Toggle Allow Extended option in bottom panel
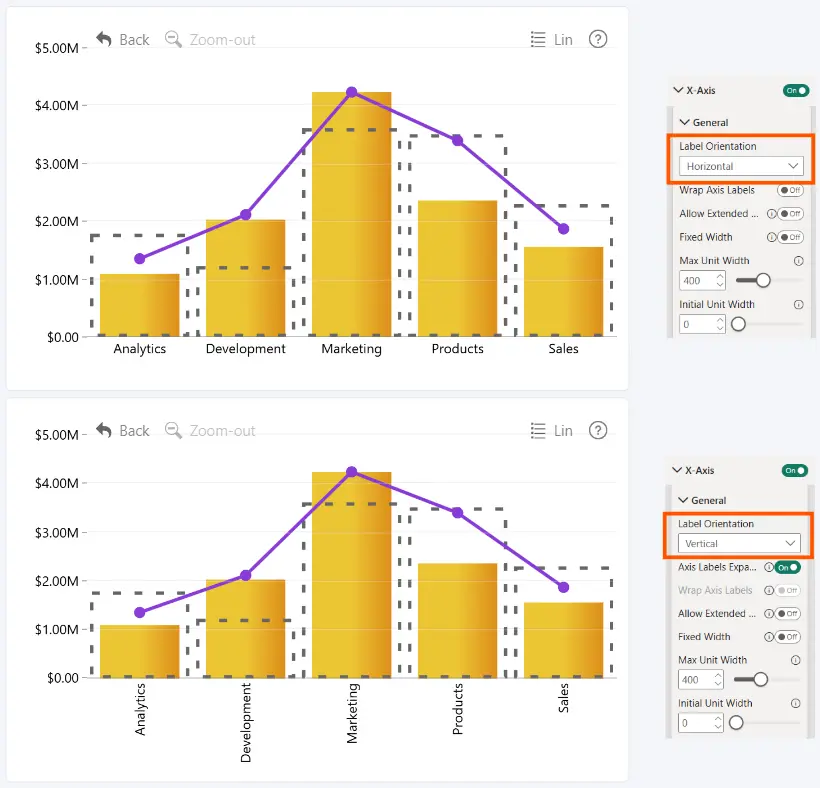Screen dimensions: 820x788 (788, 613)
